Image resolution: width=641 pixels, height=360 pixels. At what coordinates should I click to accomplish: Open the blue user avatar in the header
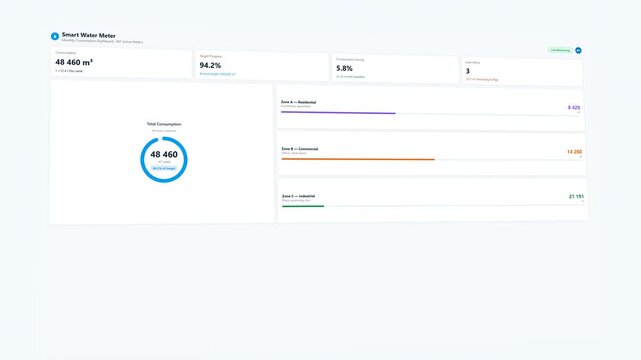578,50
